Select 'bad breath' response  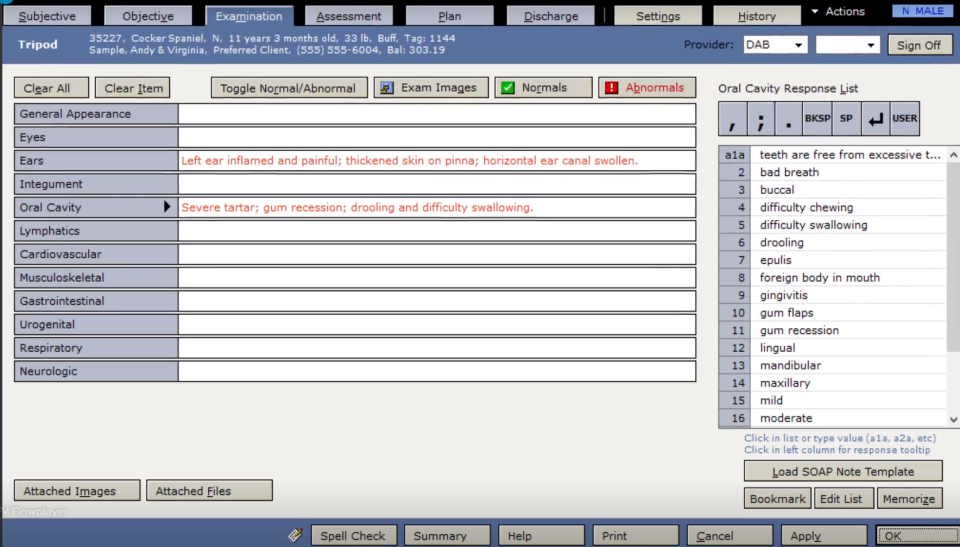[x=849, y=172]
